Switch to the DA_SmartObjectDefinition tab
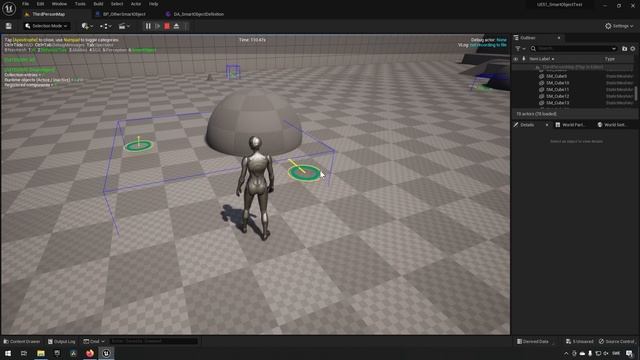Image resolution: width=640 pixels, height=360 pixels. click(x=198, y=14)
